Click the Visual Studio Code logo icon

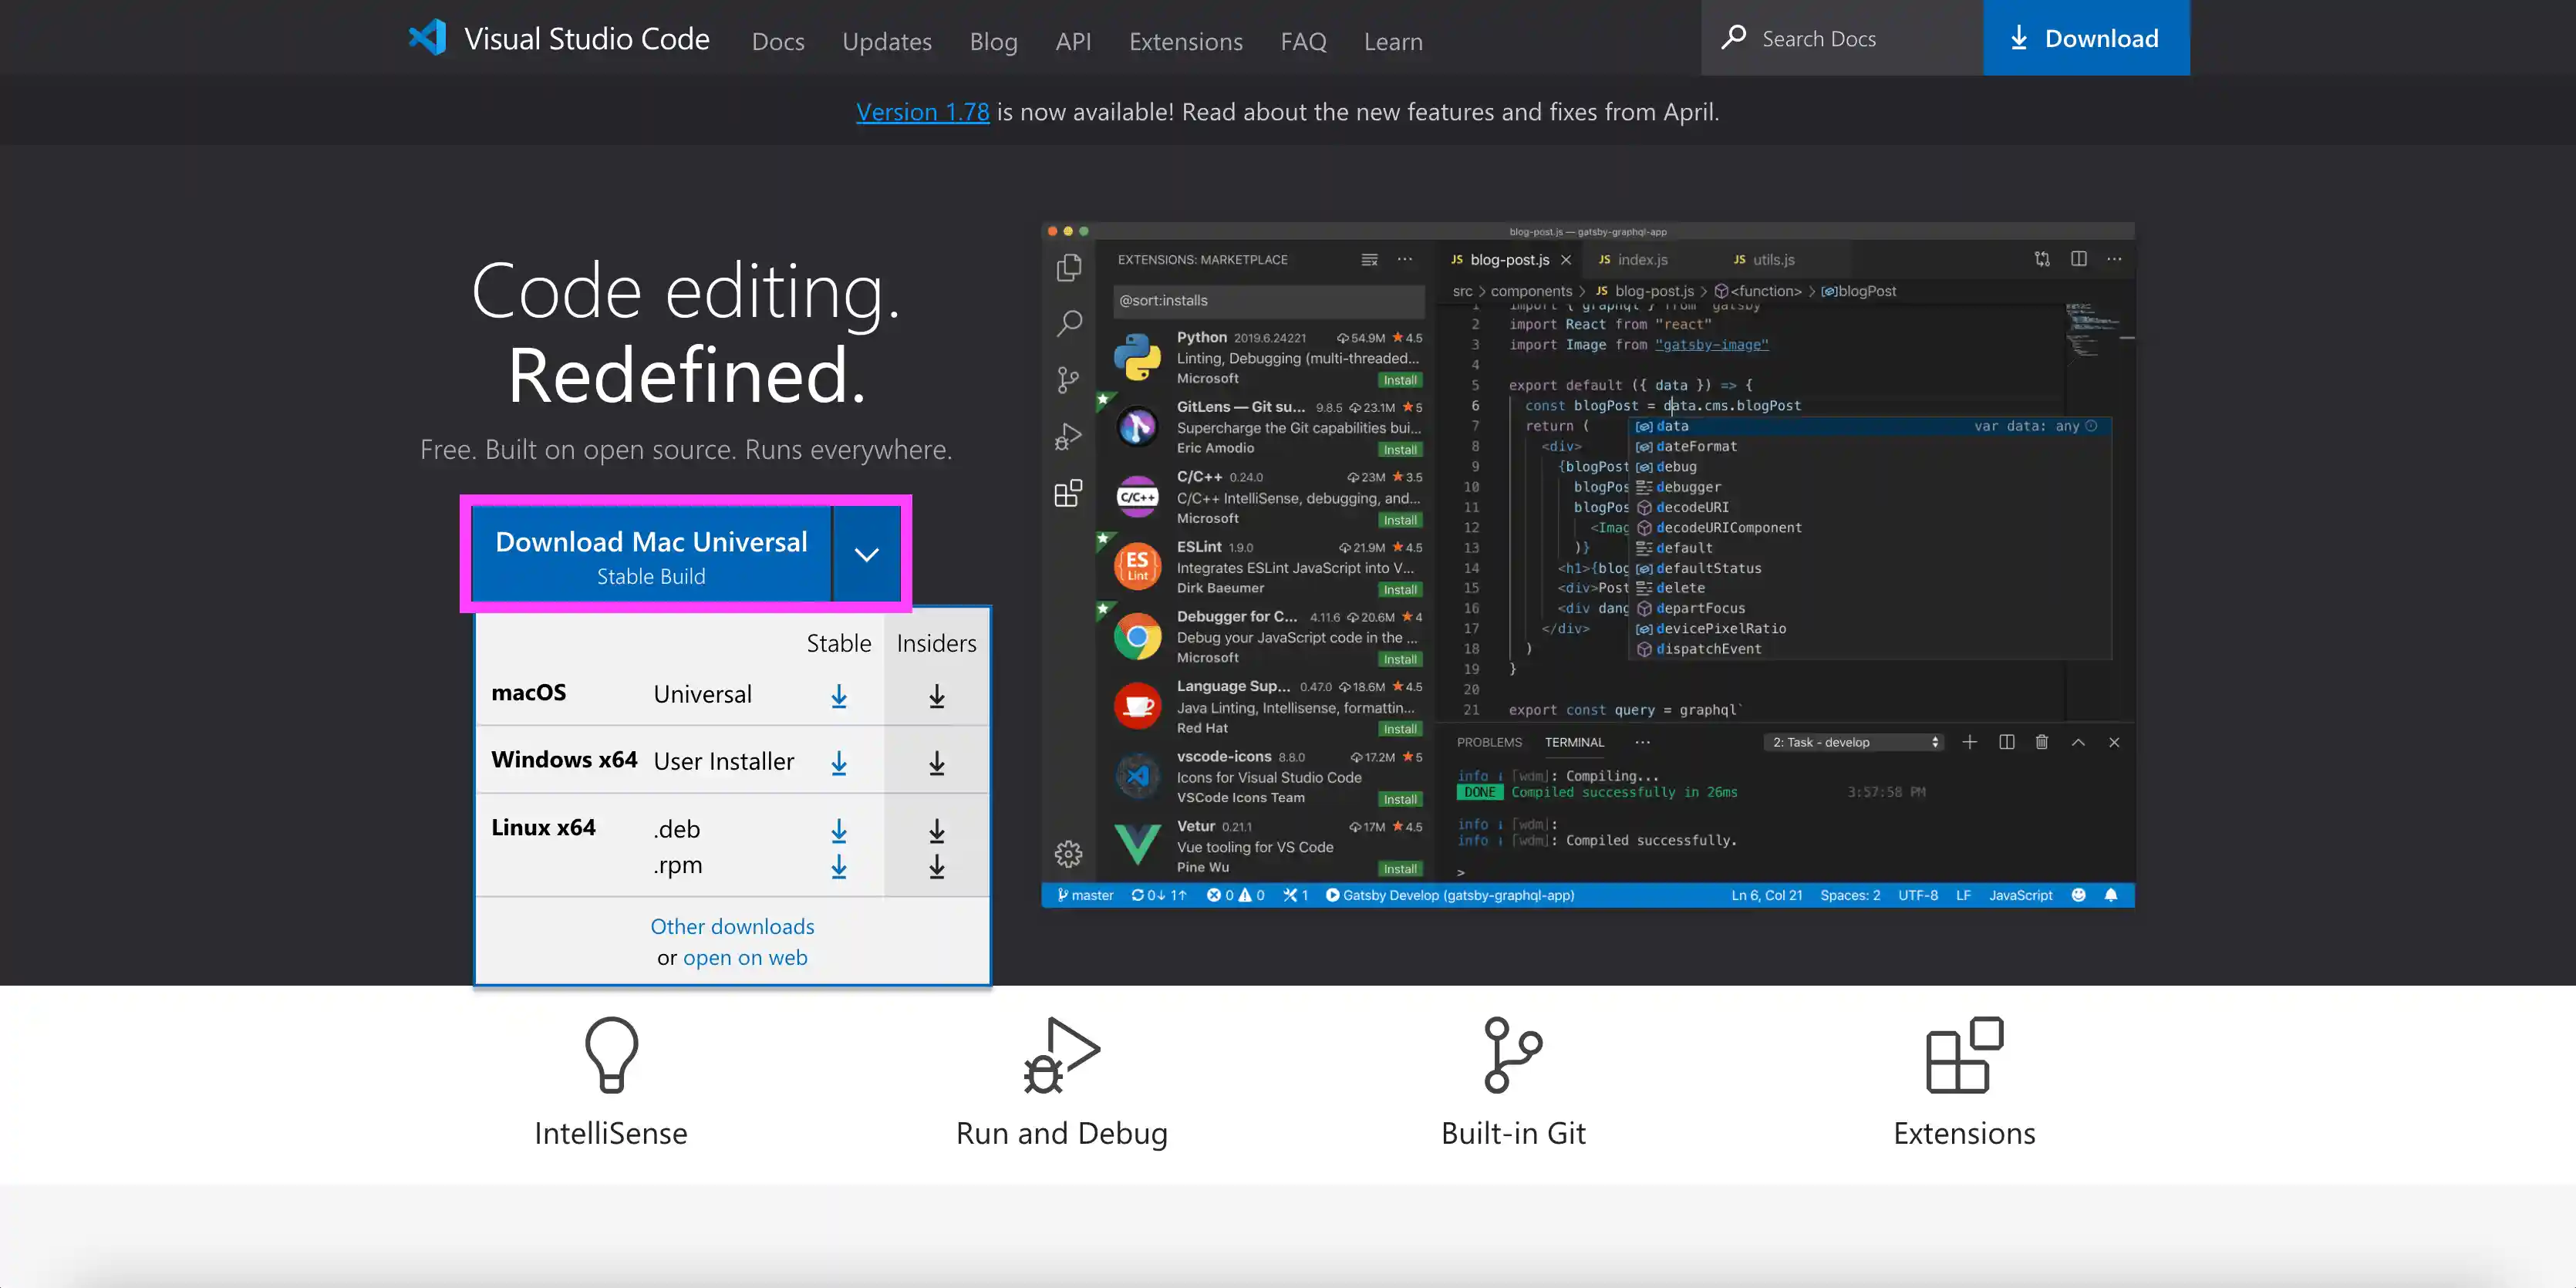click(427, 38)
